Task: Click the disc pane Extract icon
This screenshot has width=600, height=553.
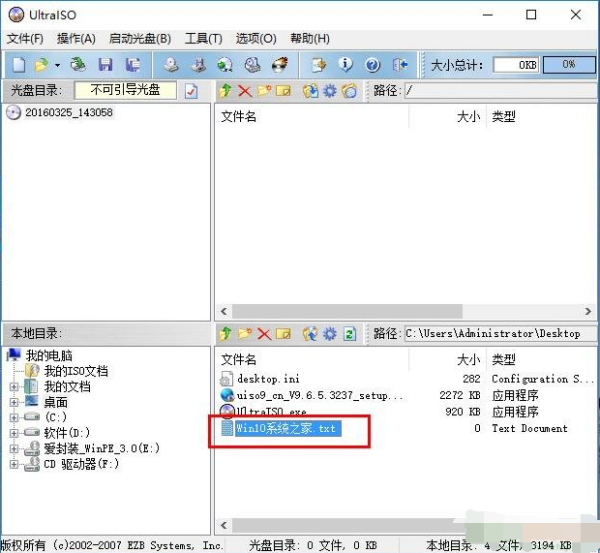Action: (x=310, y=91)
